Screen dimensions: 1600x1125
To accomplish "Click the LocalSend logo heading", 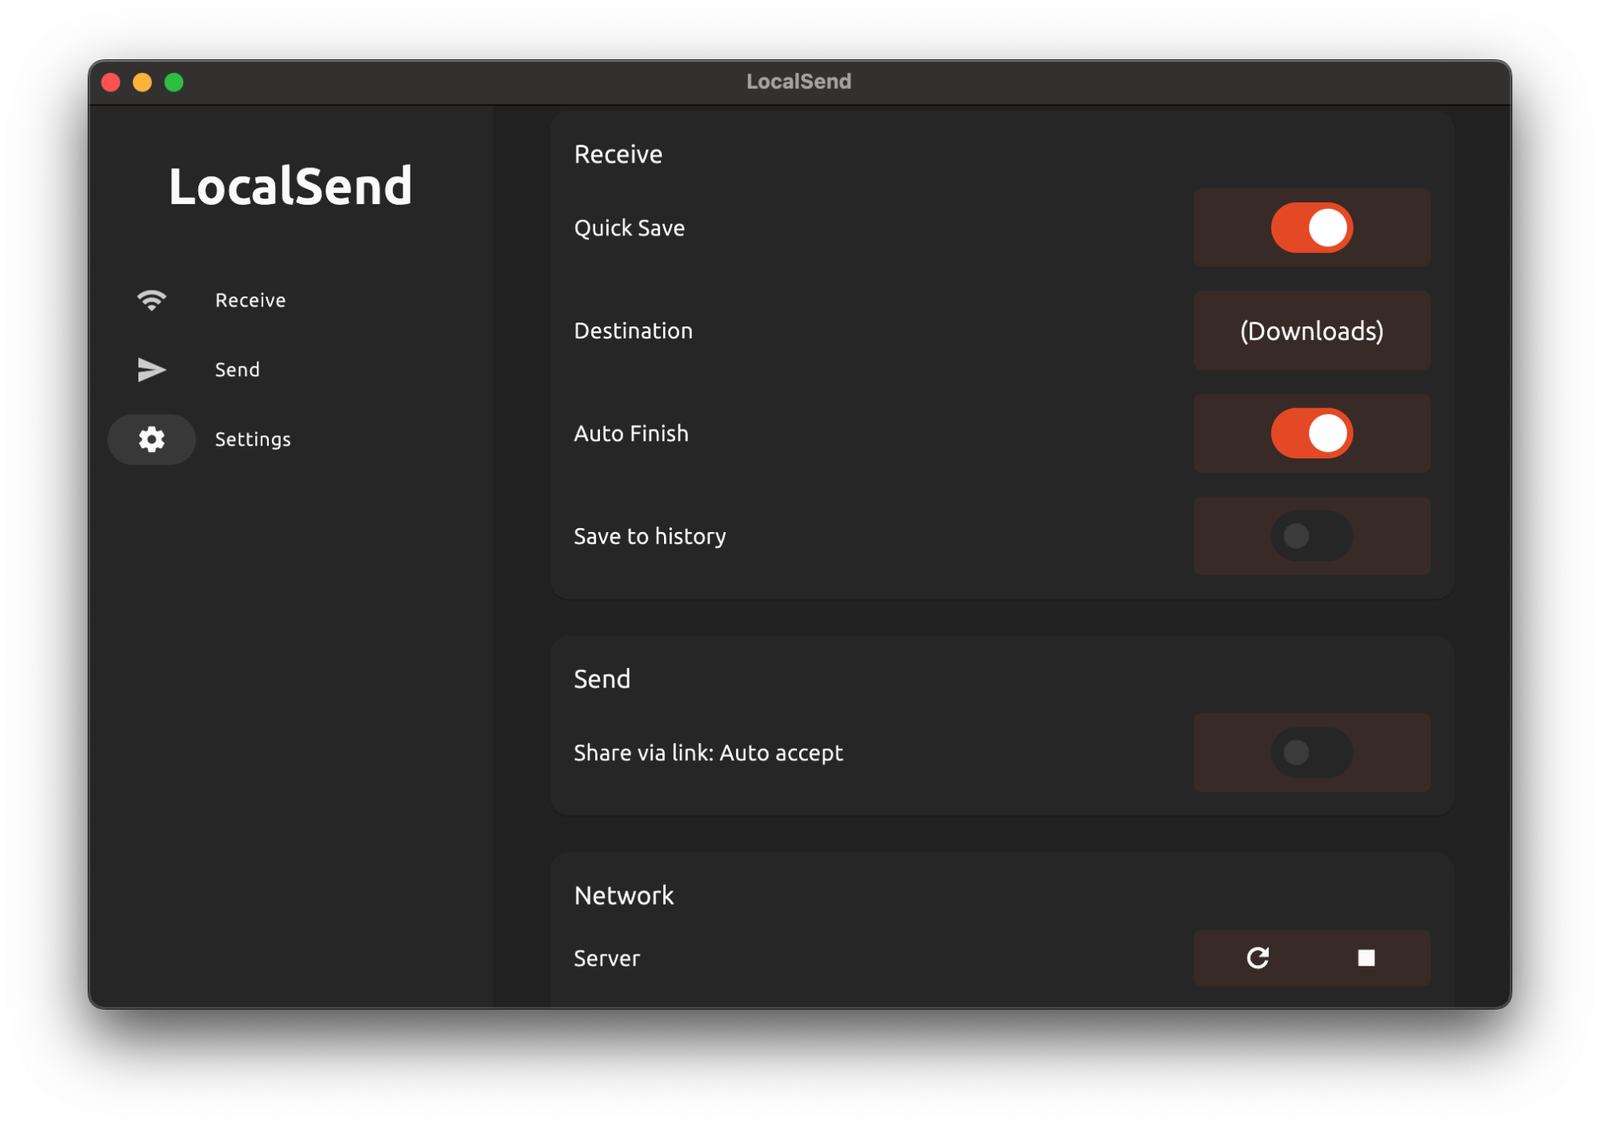I will (x=290, y=186).
